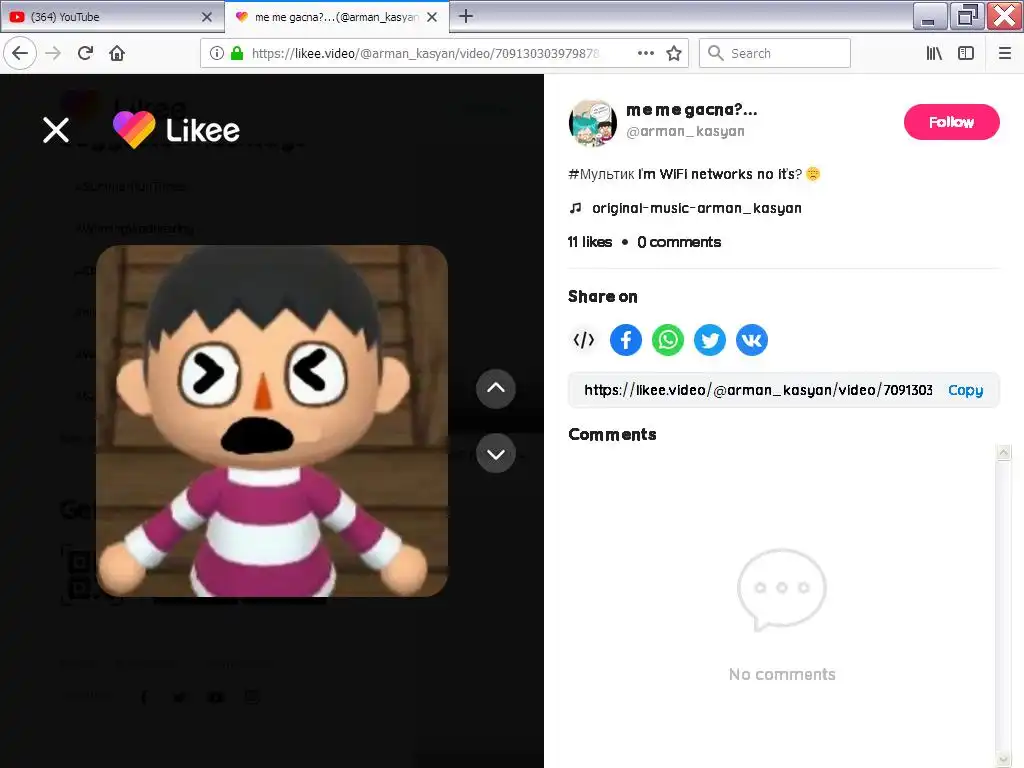The width and height of the screenshot is (1024, 768).
Task: Follow the arman_kasyan account
Action: point(952,121)
